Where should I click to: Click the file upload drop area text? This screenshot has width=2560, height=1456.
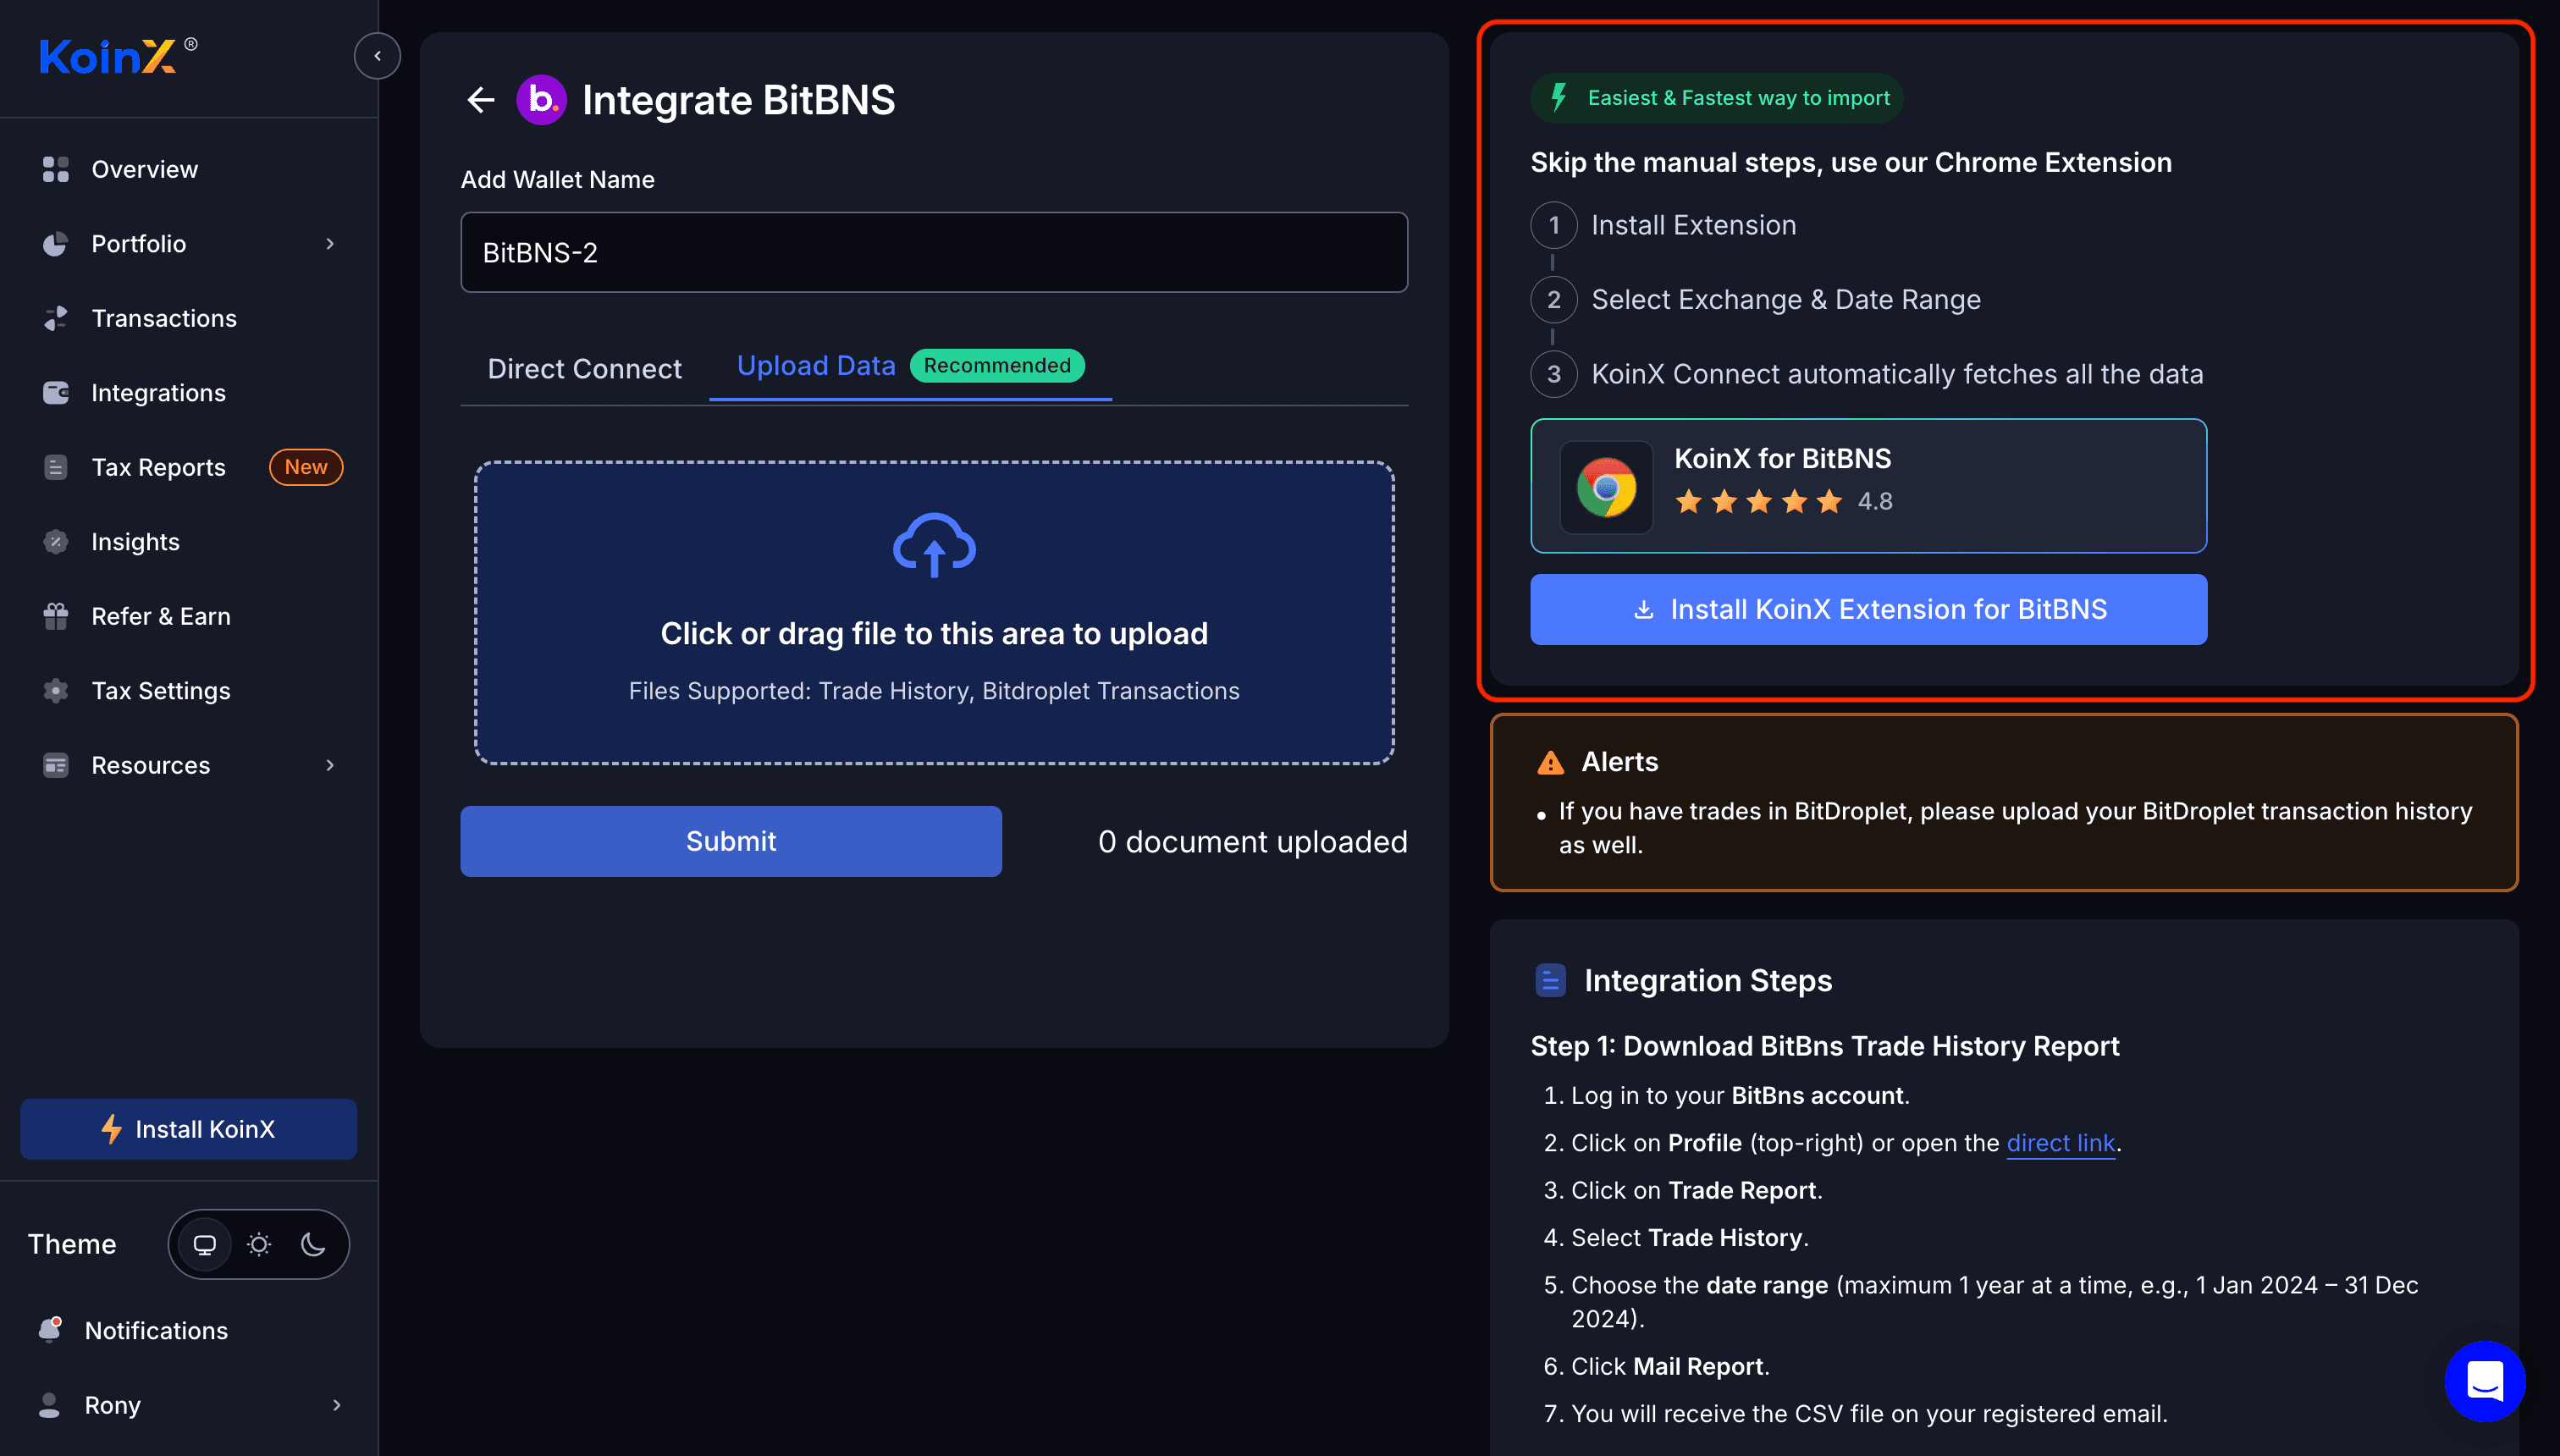(x=934, y=633)
